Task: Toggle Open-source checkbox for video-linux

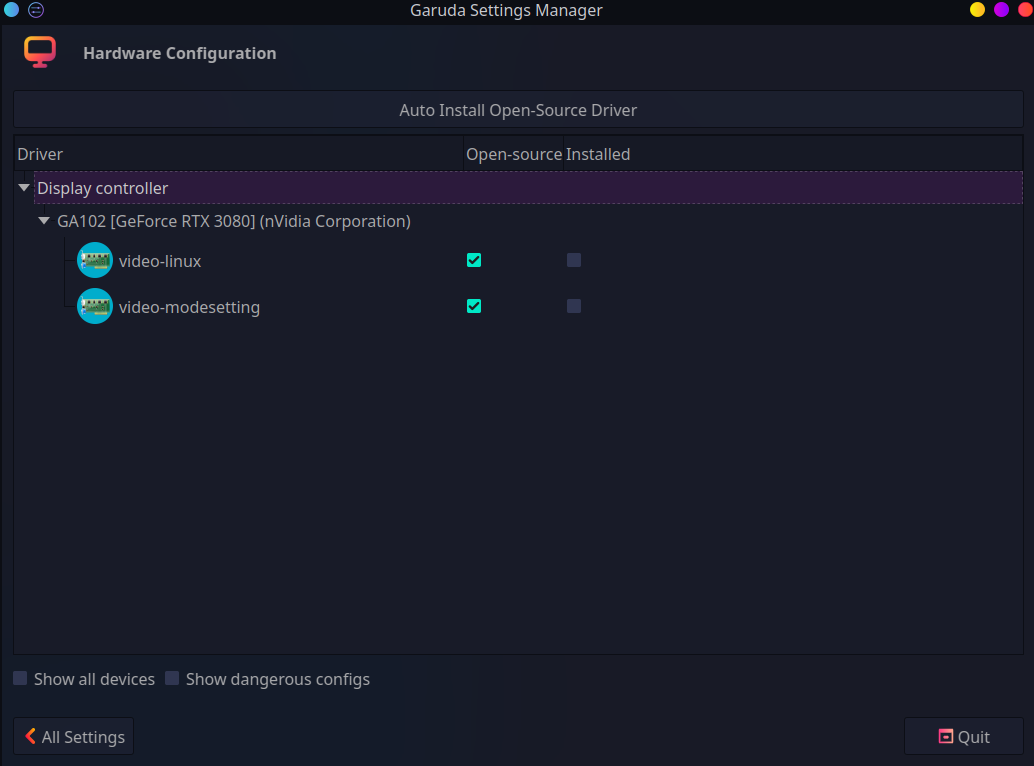Action: pos(474,260)
